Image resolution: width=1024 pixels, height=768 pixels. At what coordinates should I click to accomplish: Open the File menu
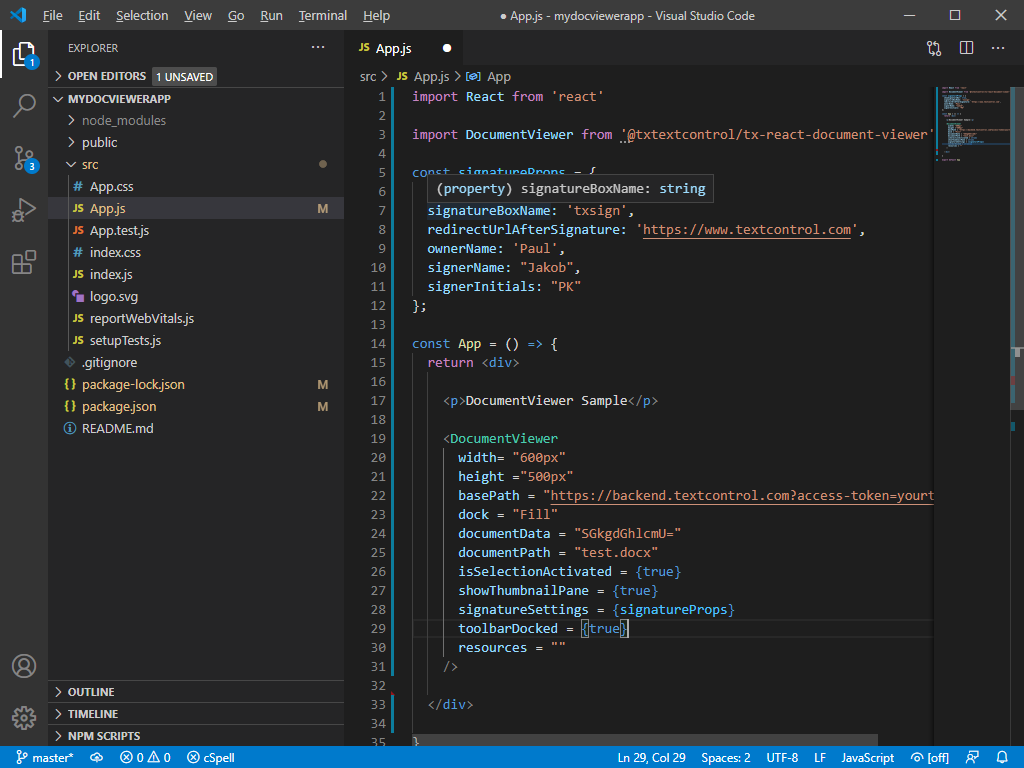coord(52,16)
